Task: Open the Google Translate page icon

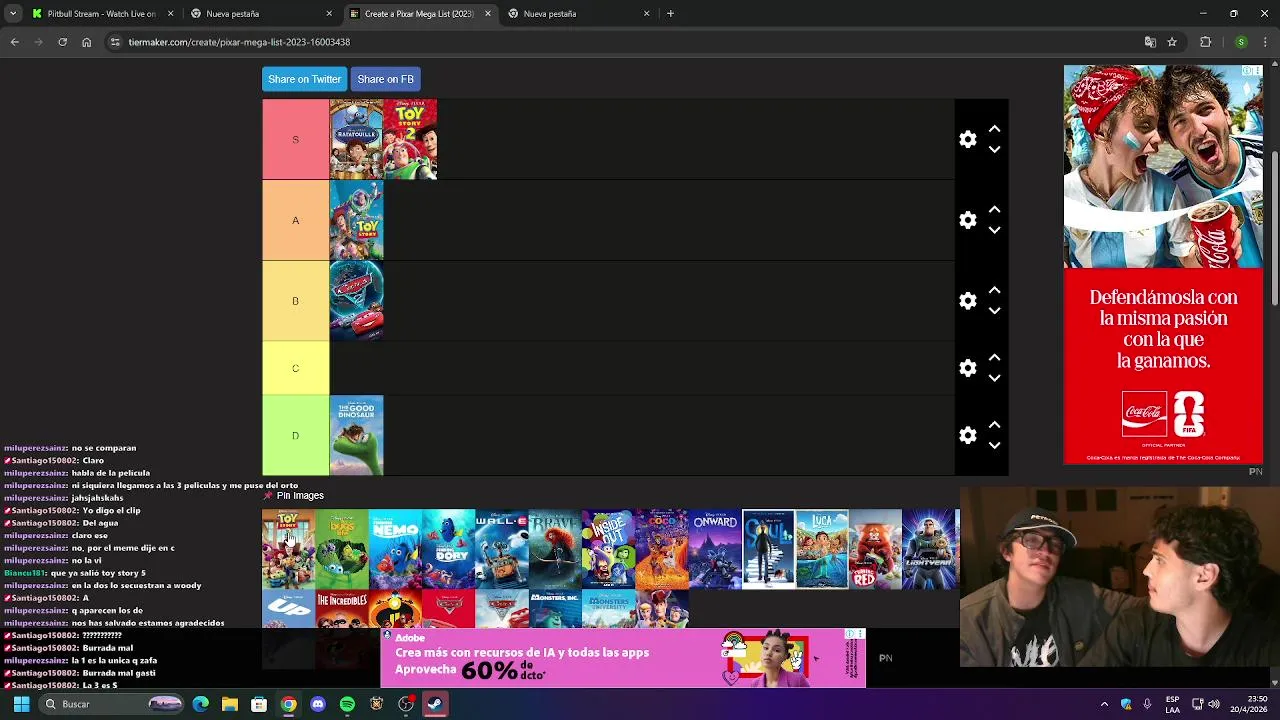Action: pos(1150,42)
